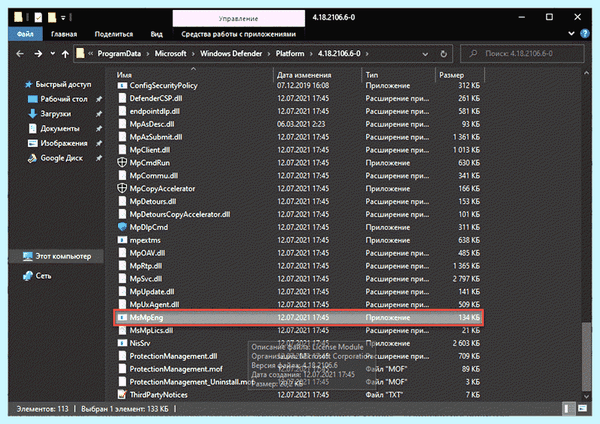Open the Поделиться ribbon tab
This screenshot has width=600, height=424.
coord(114,34)
